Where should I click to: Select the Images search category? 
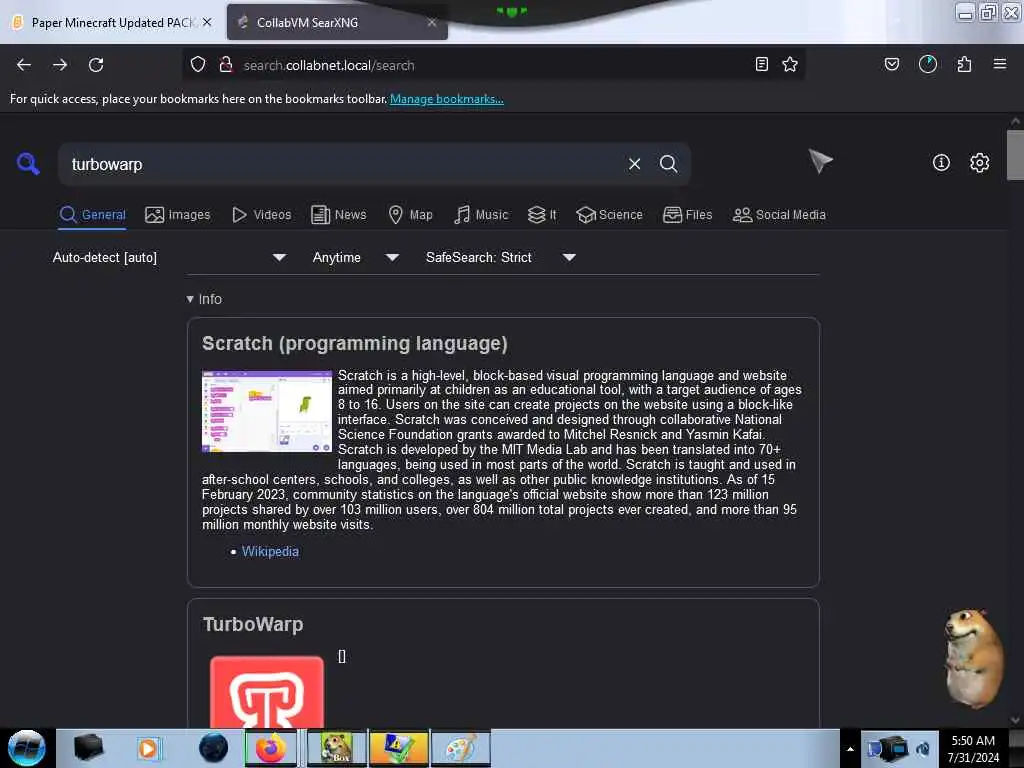pyautogui.click(x=178, y=215)
